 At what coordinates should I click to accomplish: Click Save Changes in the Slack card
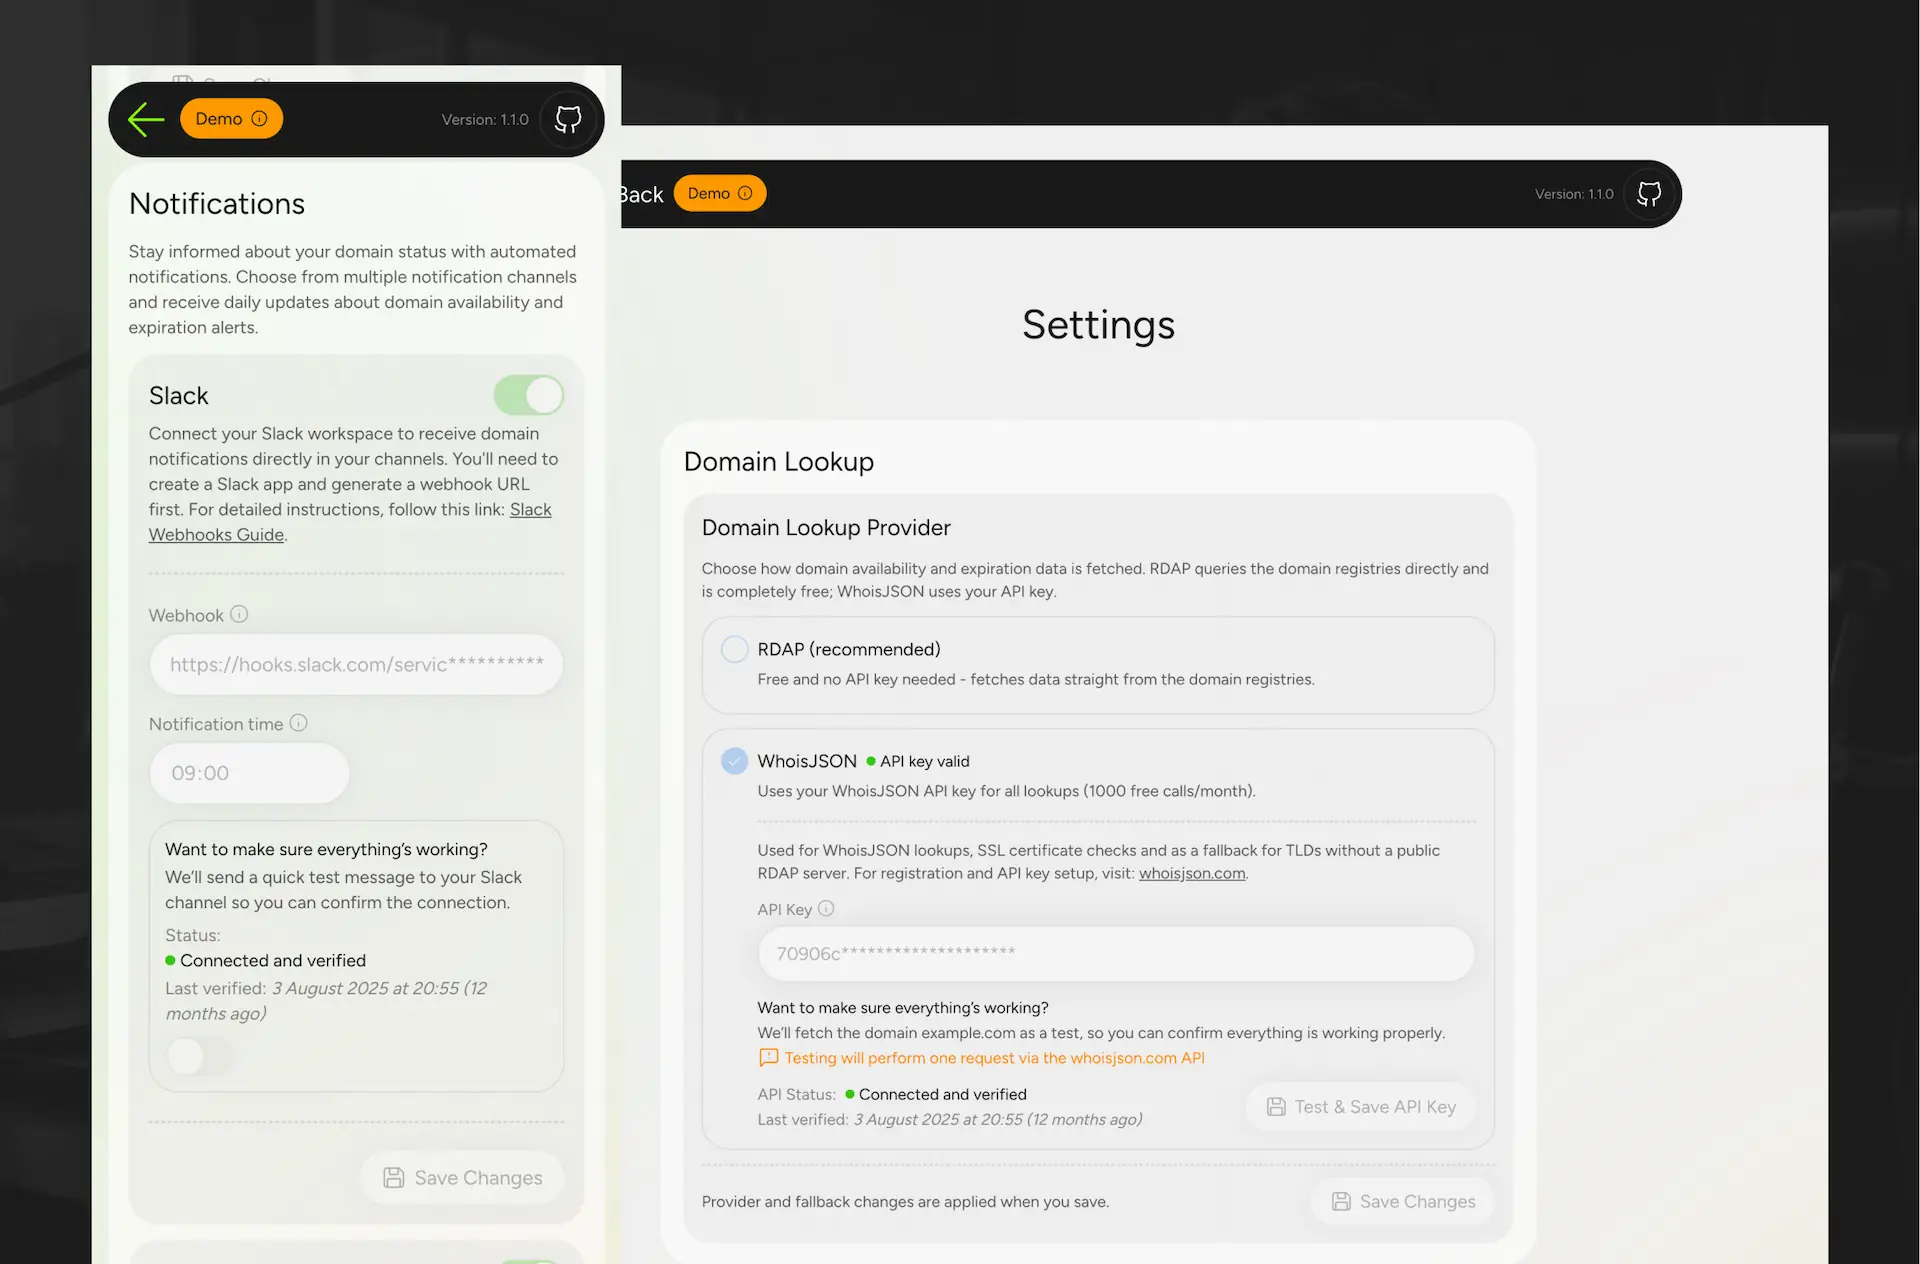462,1178
